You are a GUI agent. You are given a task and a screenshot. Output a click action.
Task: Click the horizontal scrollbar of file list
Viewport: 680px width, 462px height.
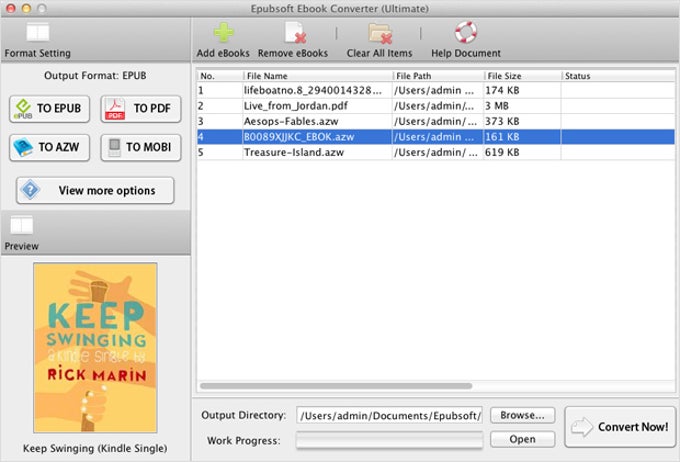click(336, 386)
